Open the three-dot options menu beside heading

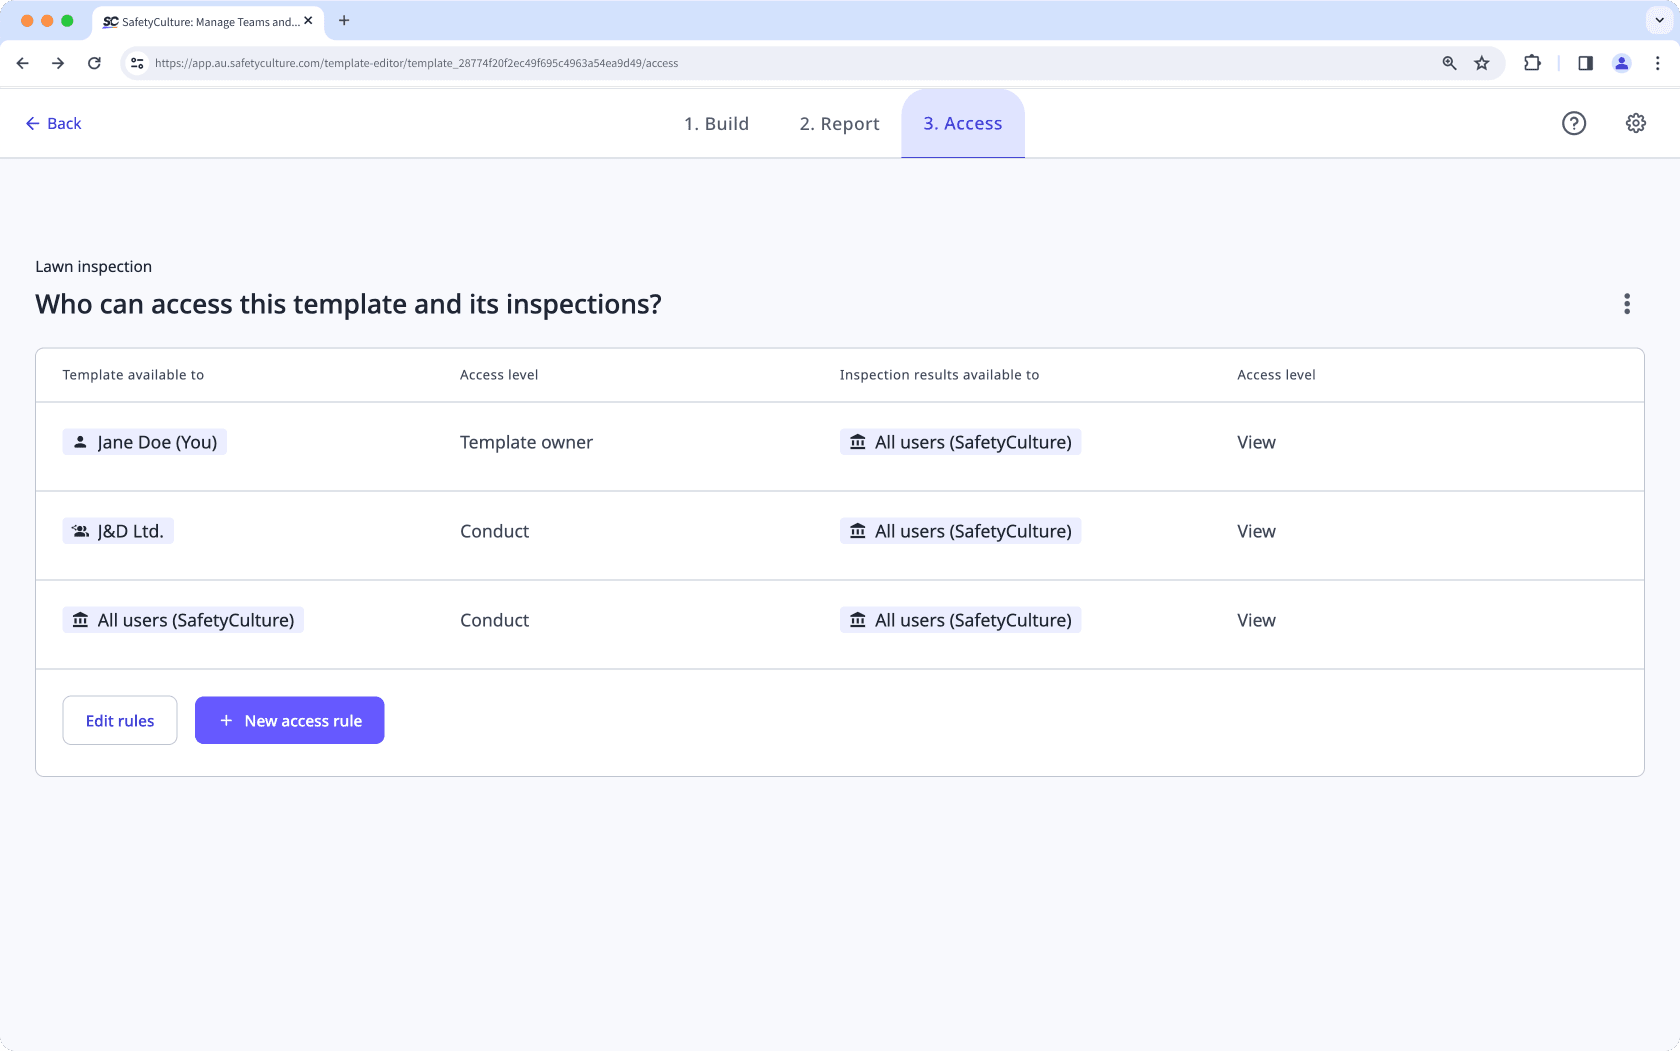1627,304
